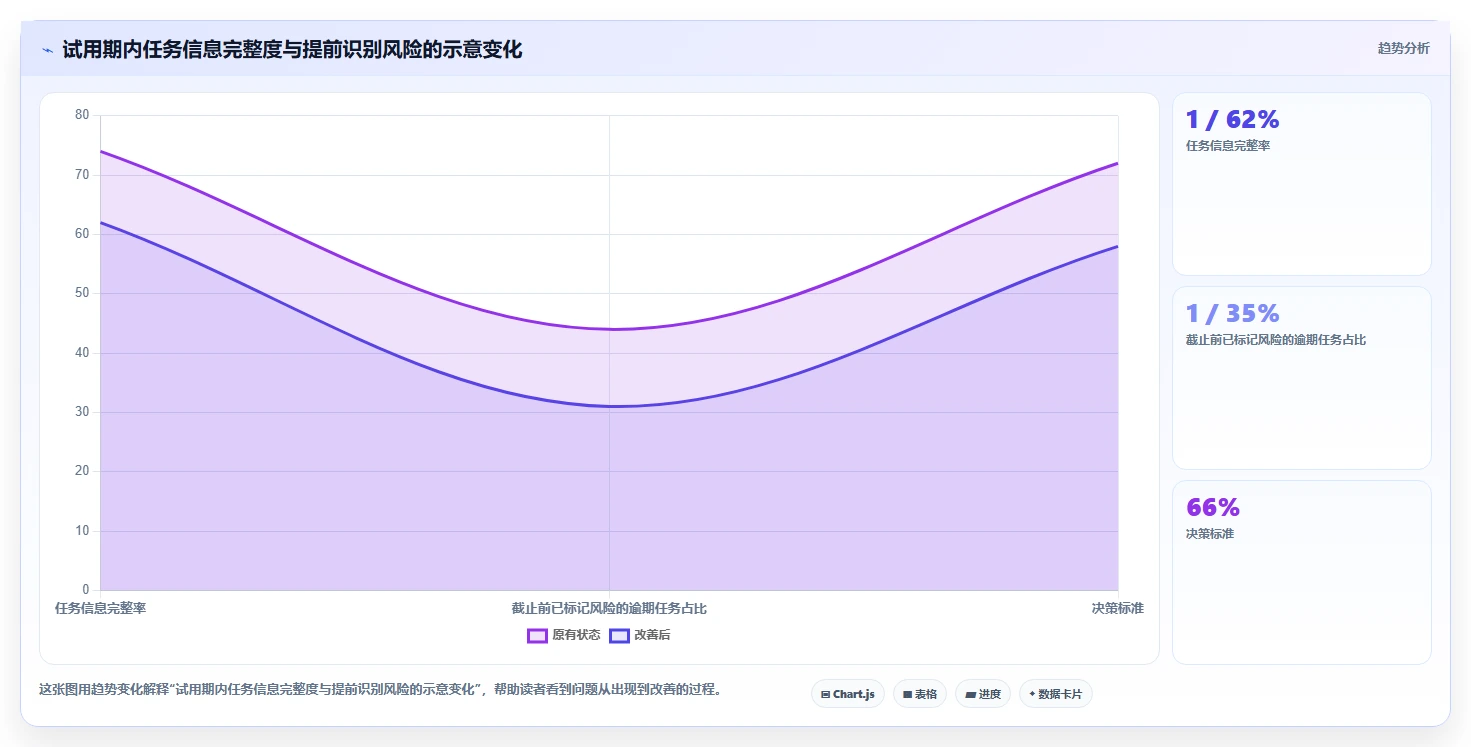1471x747 pixels.
Task: Click the 截止前已标记风险的逾期任务占比 x-axis label
Action: coord(609,608)
